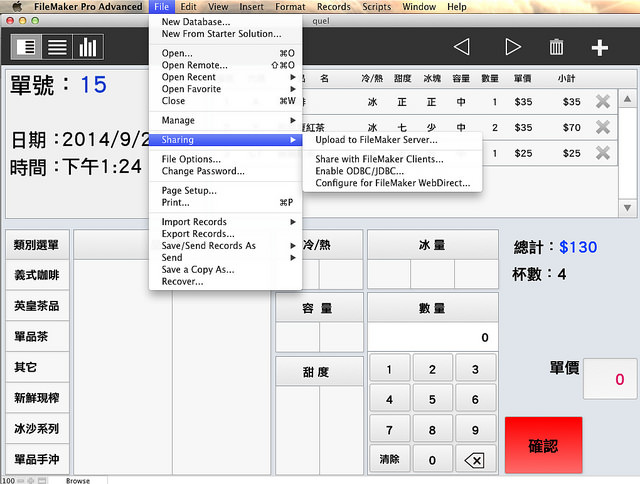This screenshot has width=640, height=484.
Task: Select 其它 category button
Action: [37, 367]
